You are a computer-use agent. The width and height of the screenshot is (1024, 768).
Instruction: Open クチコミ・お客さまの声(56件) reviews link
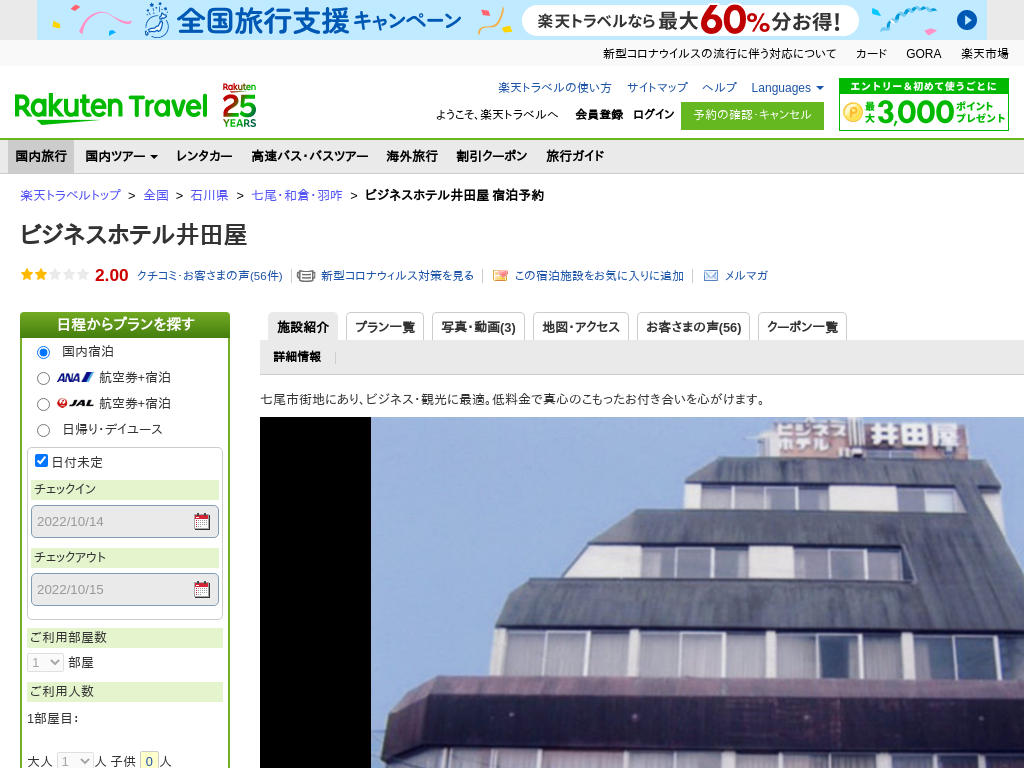[x=210, y=276]
